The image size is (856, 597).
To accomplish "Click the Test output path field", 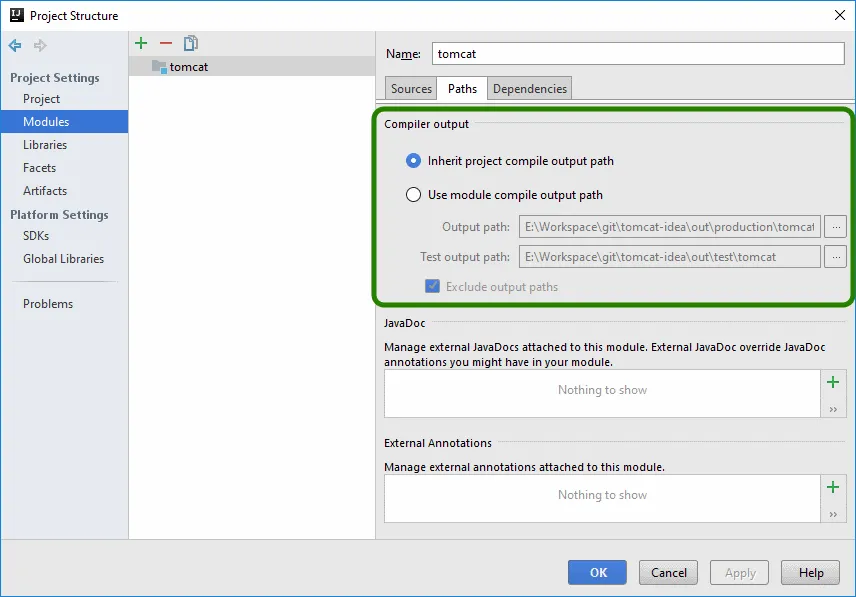I will (670, 256).
